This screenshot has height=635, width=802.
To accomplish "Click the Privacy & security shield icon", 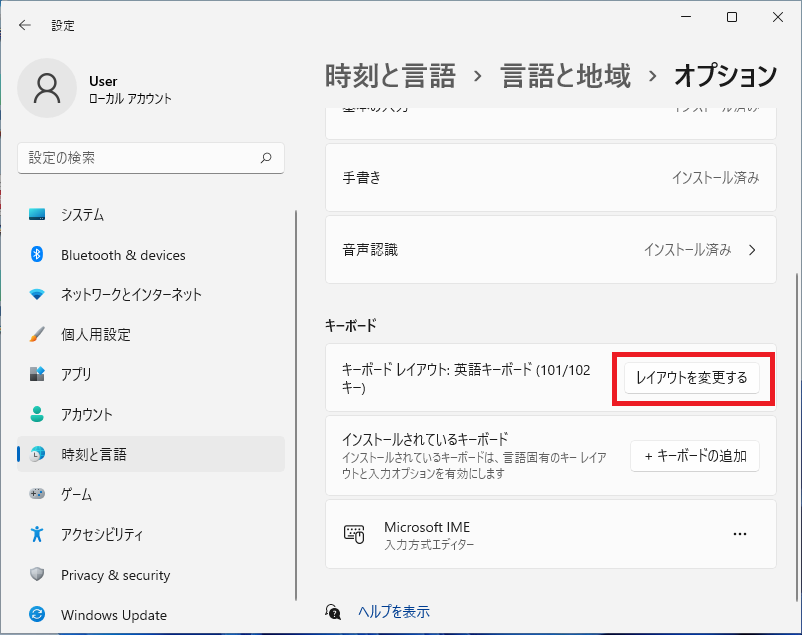I will pos(38,575).
